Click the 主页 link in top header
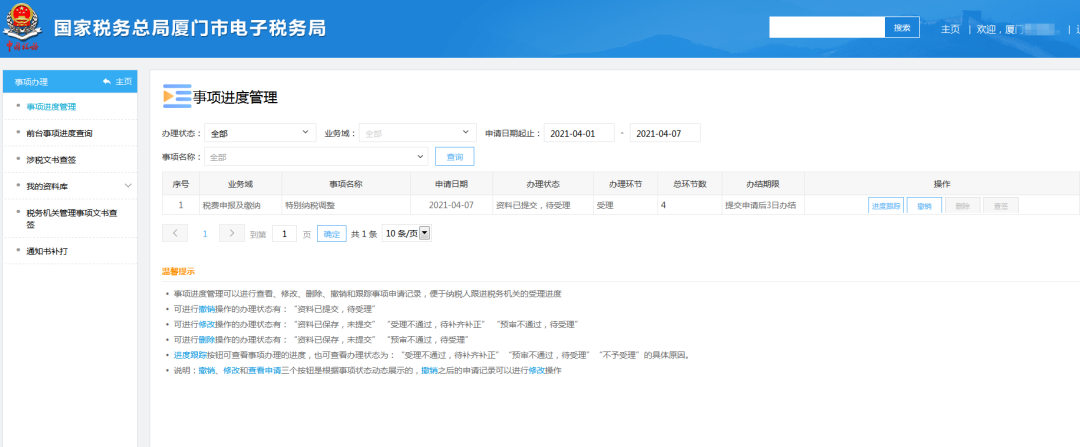The height and width of the screenshot is (447, 1080). point(950,29)
